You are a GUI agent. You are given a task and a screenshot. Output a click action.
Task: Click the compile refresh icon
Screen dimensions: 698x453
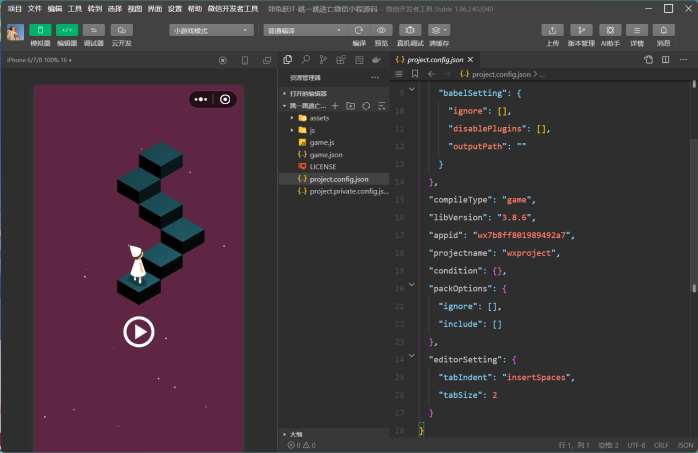(359, 30)
